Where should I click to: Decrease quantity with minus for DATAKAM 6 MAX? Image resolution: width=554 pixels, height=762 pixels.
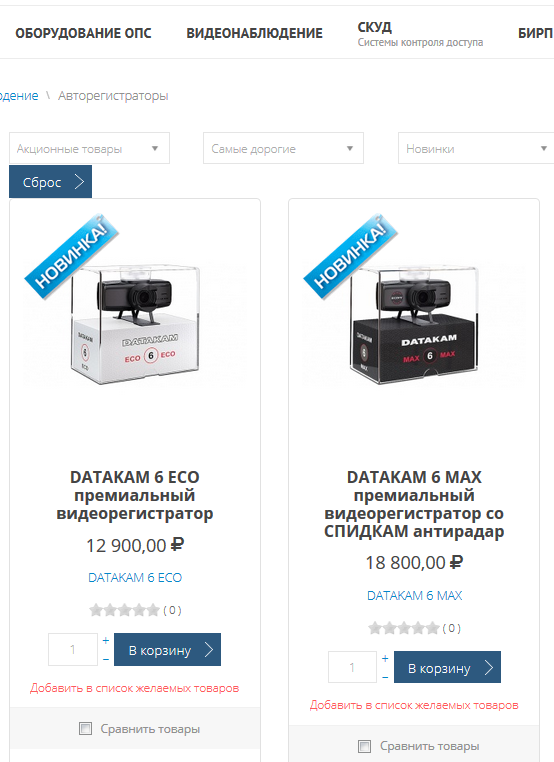[x=385, y=677]
